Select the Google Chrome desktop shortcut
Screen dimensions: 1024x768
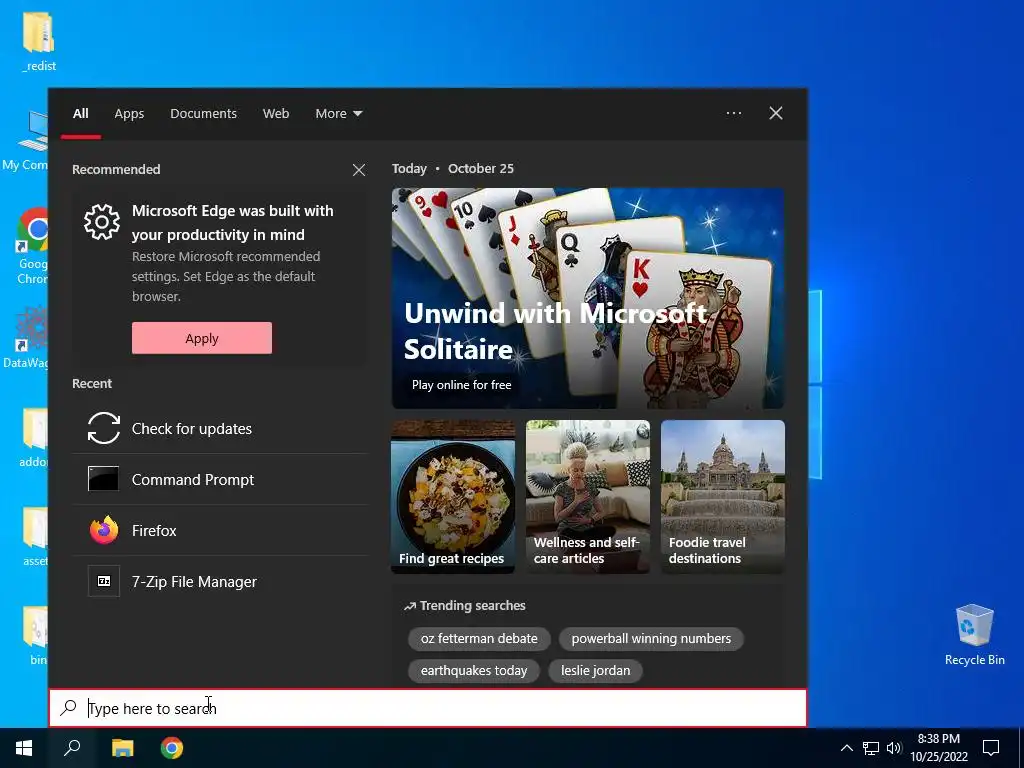pyautogui.click(x=32, y=246)
